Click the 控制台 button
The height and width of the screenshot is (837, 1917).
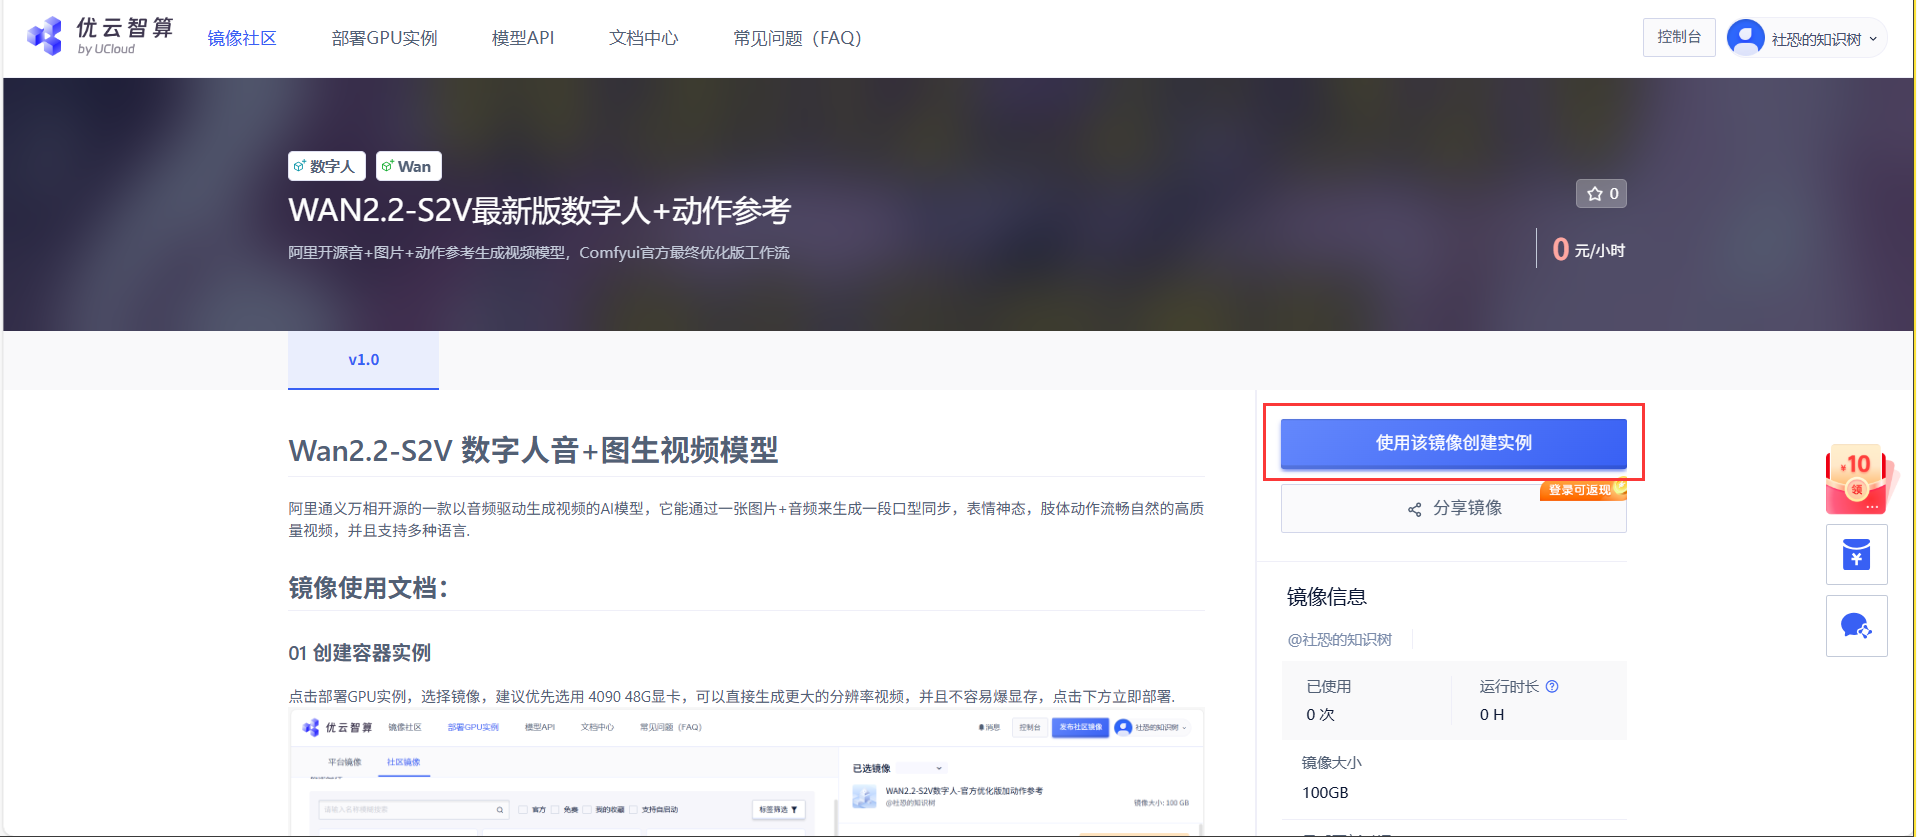tap(1678, 37)
